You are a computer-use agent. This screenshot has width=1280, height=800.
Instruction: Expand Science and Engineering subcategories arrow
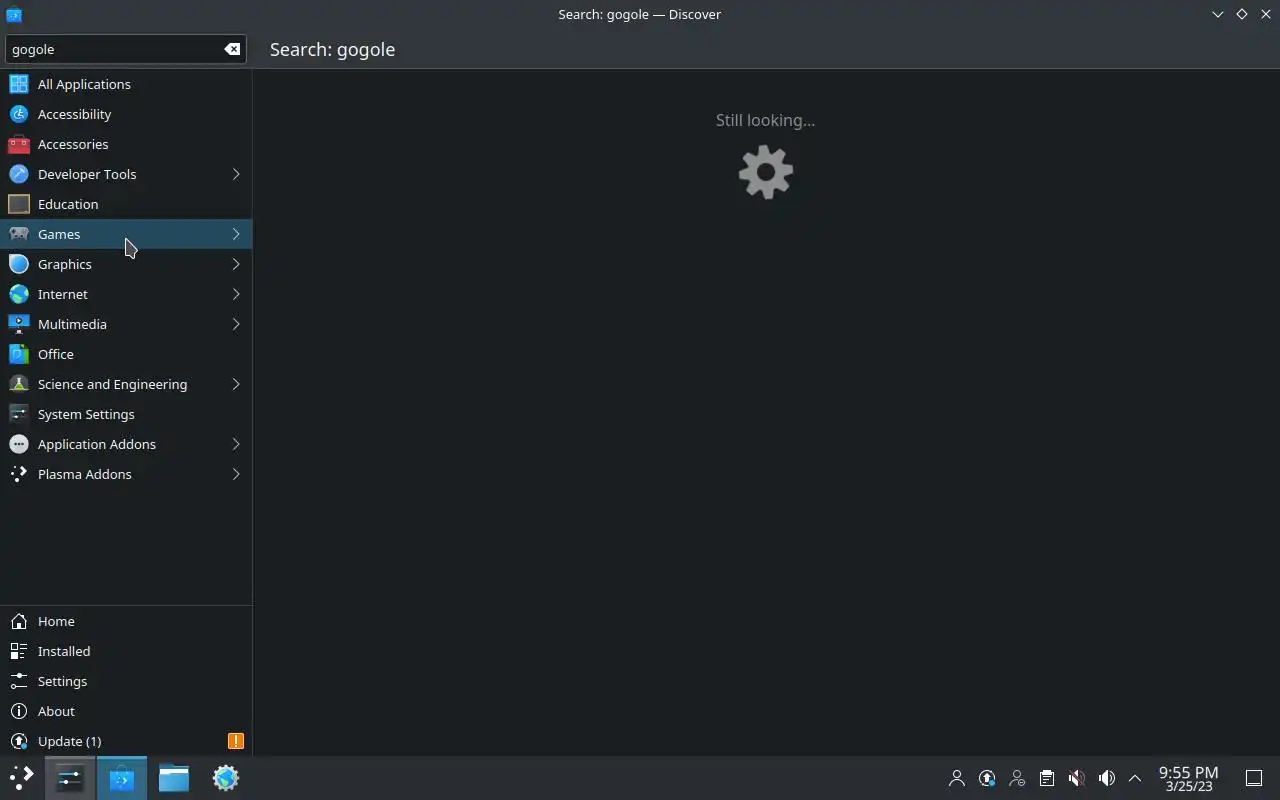click(236, 384)
